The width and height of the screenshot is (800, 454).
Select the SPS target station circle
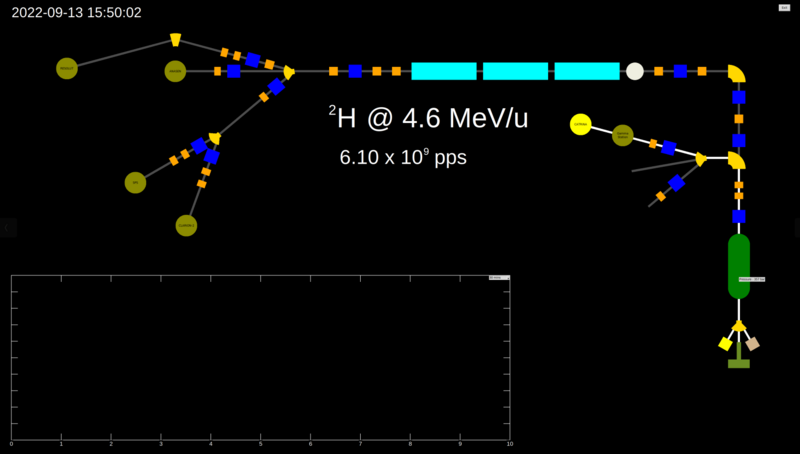tap(135, 183)
